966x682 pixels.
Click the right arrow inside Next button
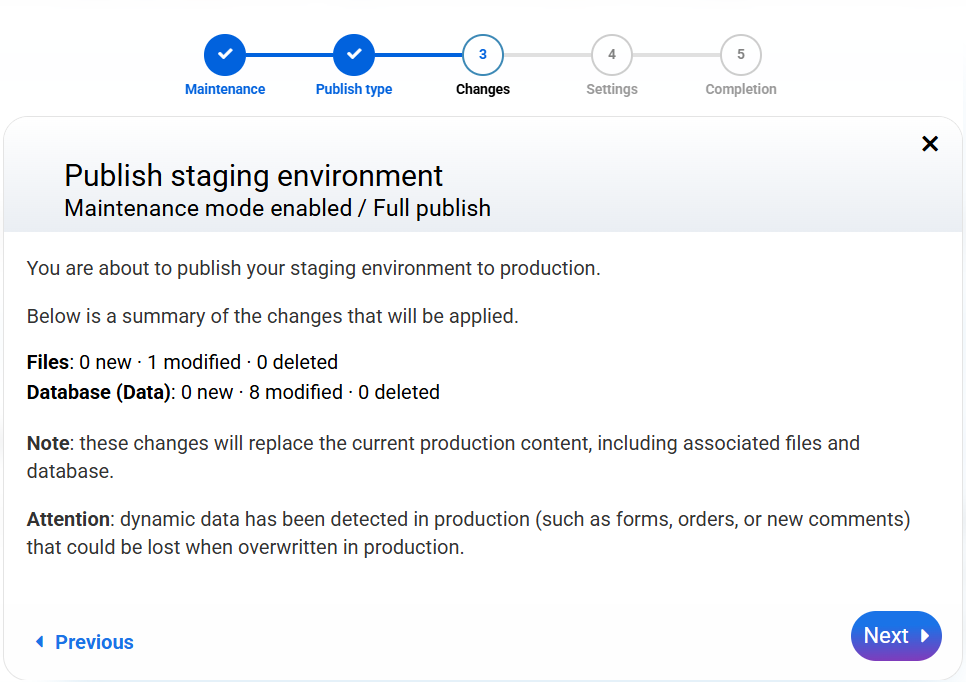point(925,636)
